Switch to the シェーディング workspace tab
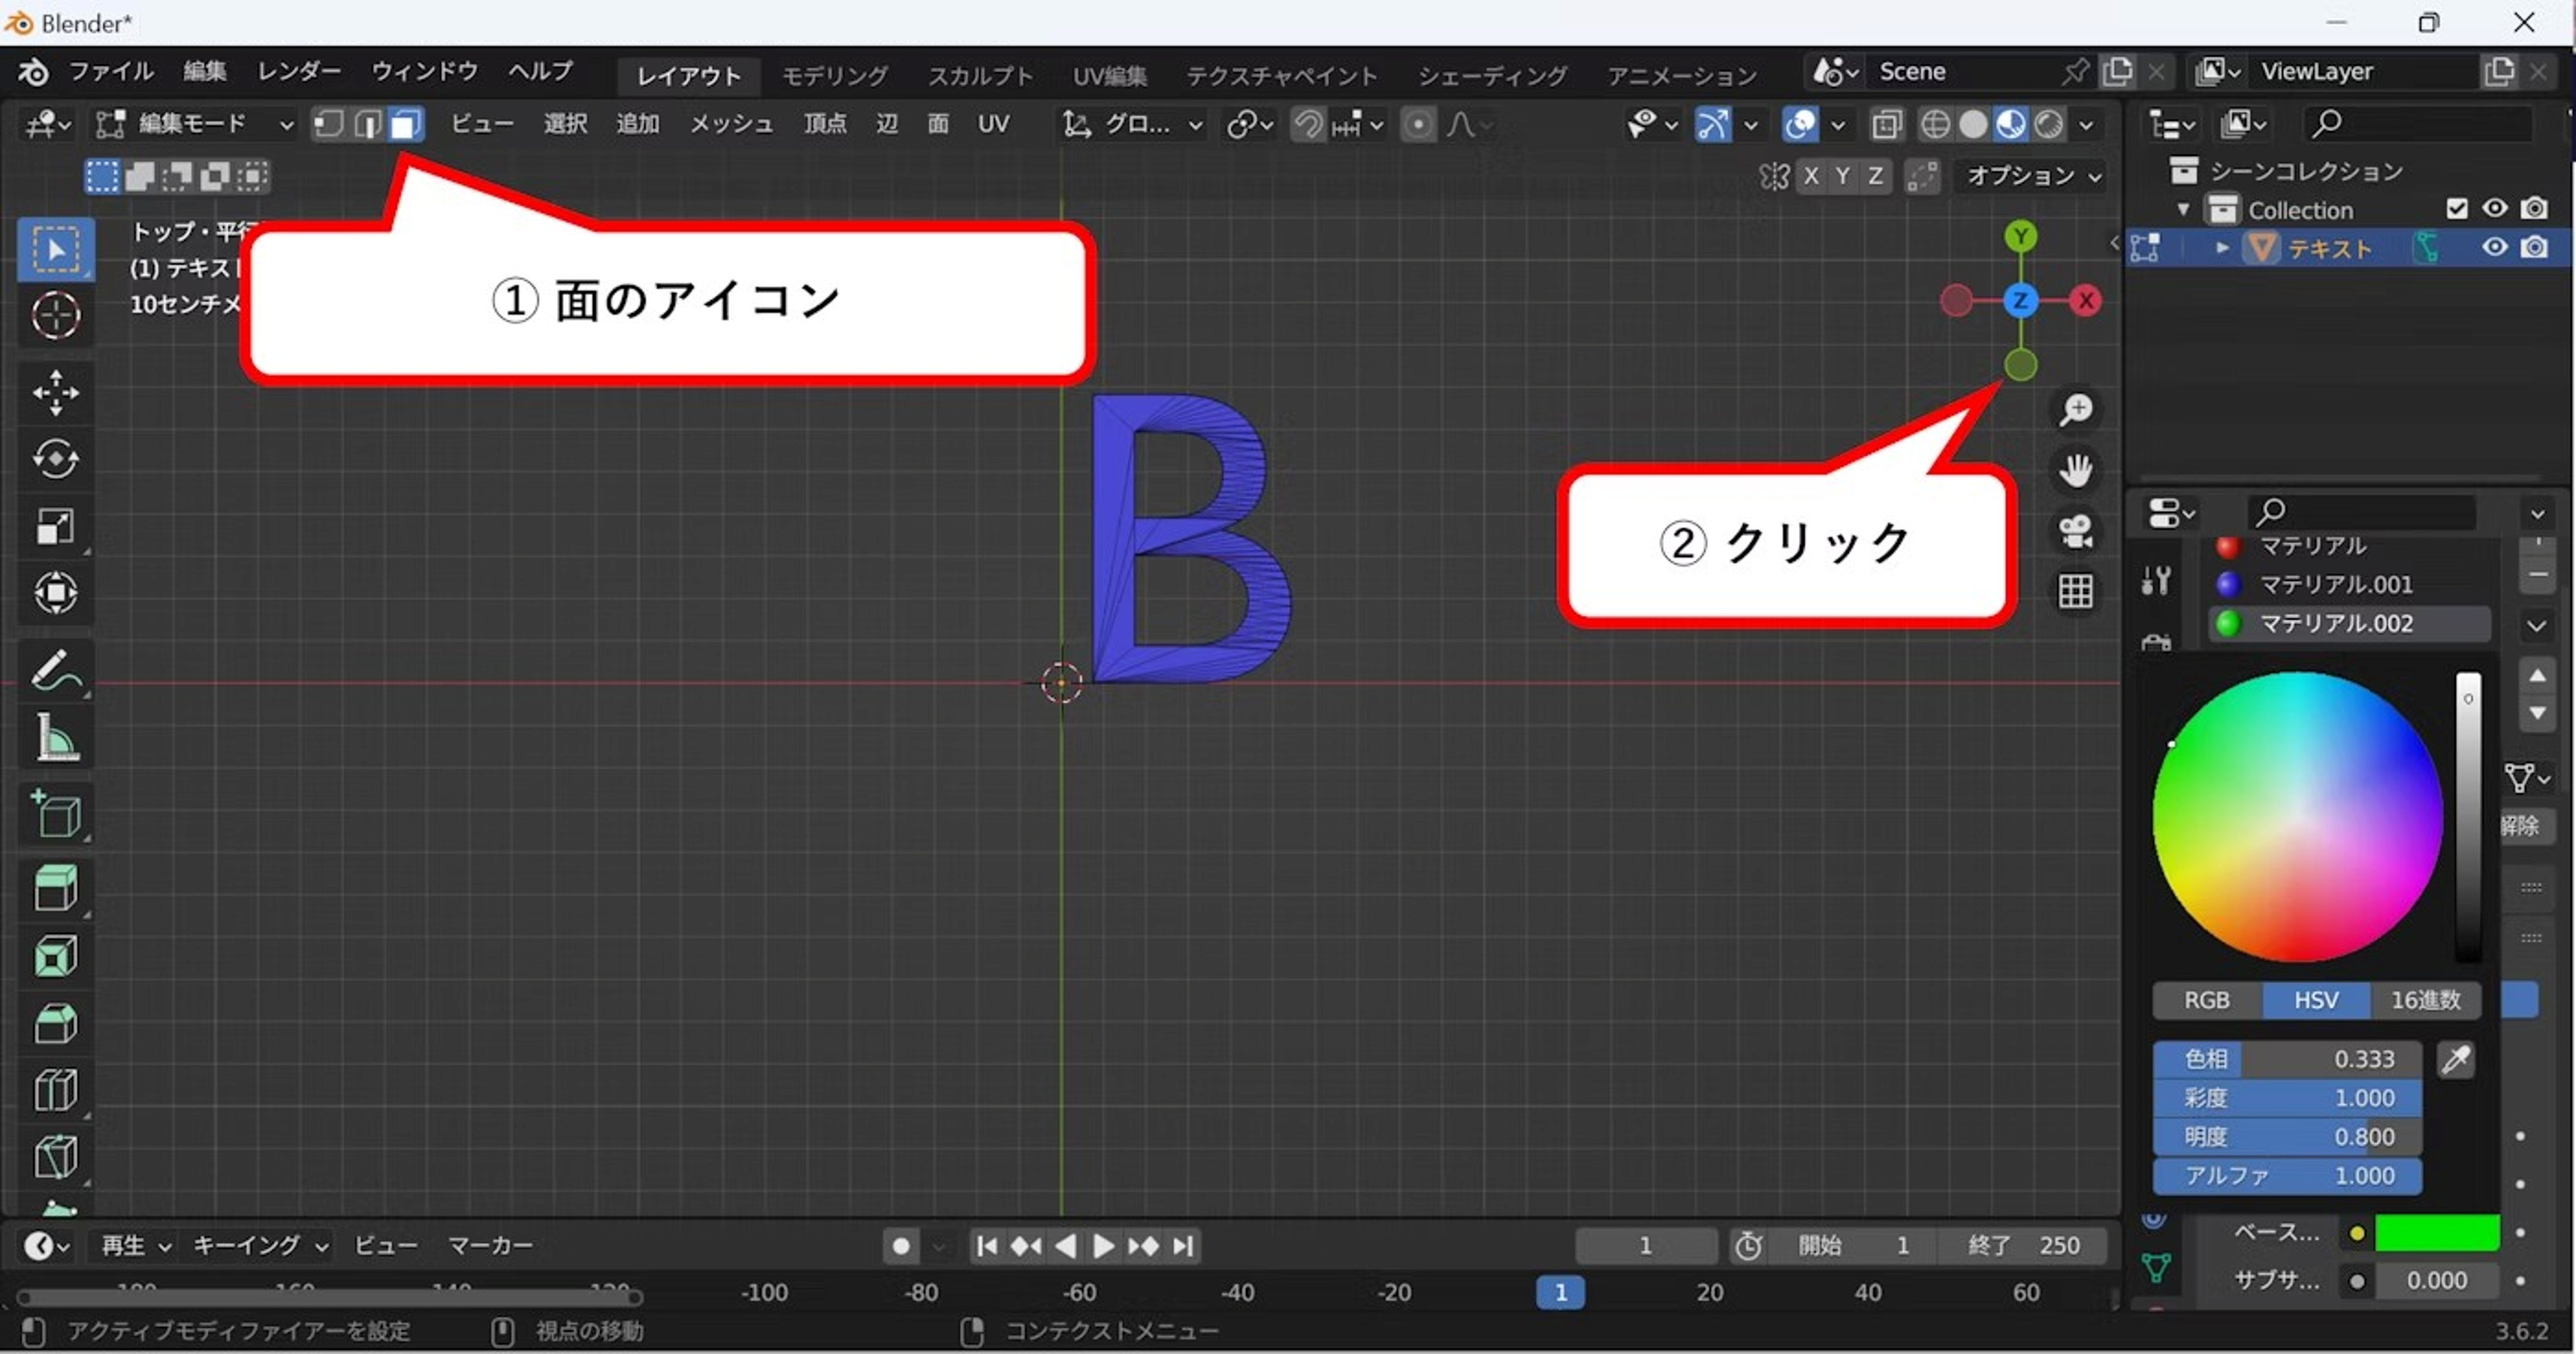Screen dimensions: 2576x1354 (x=1491, y=75)
